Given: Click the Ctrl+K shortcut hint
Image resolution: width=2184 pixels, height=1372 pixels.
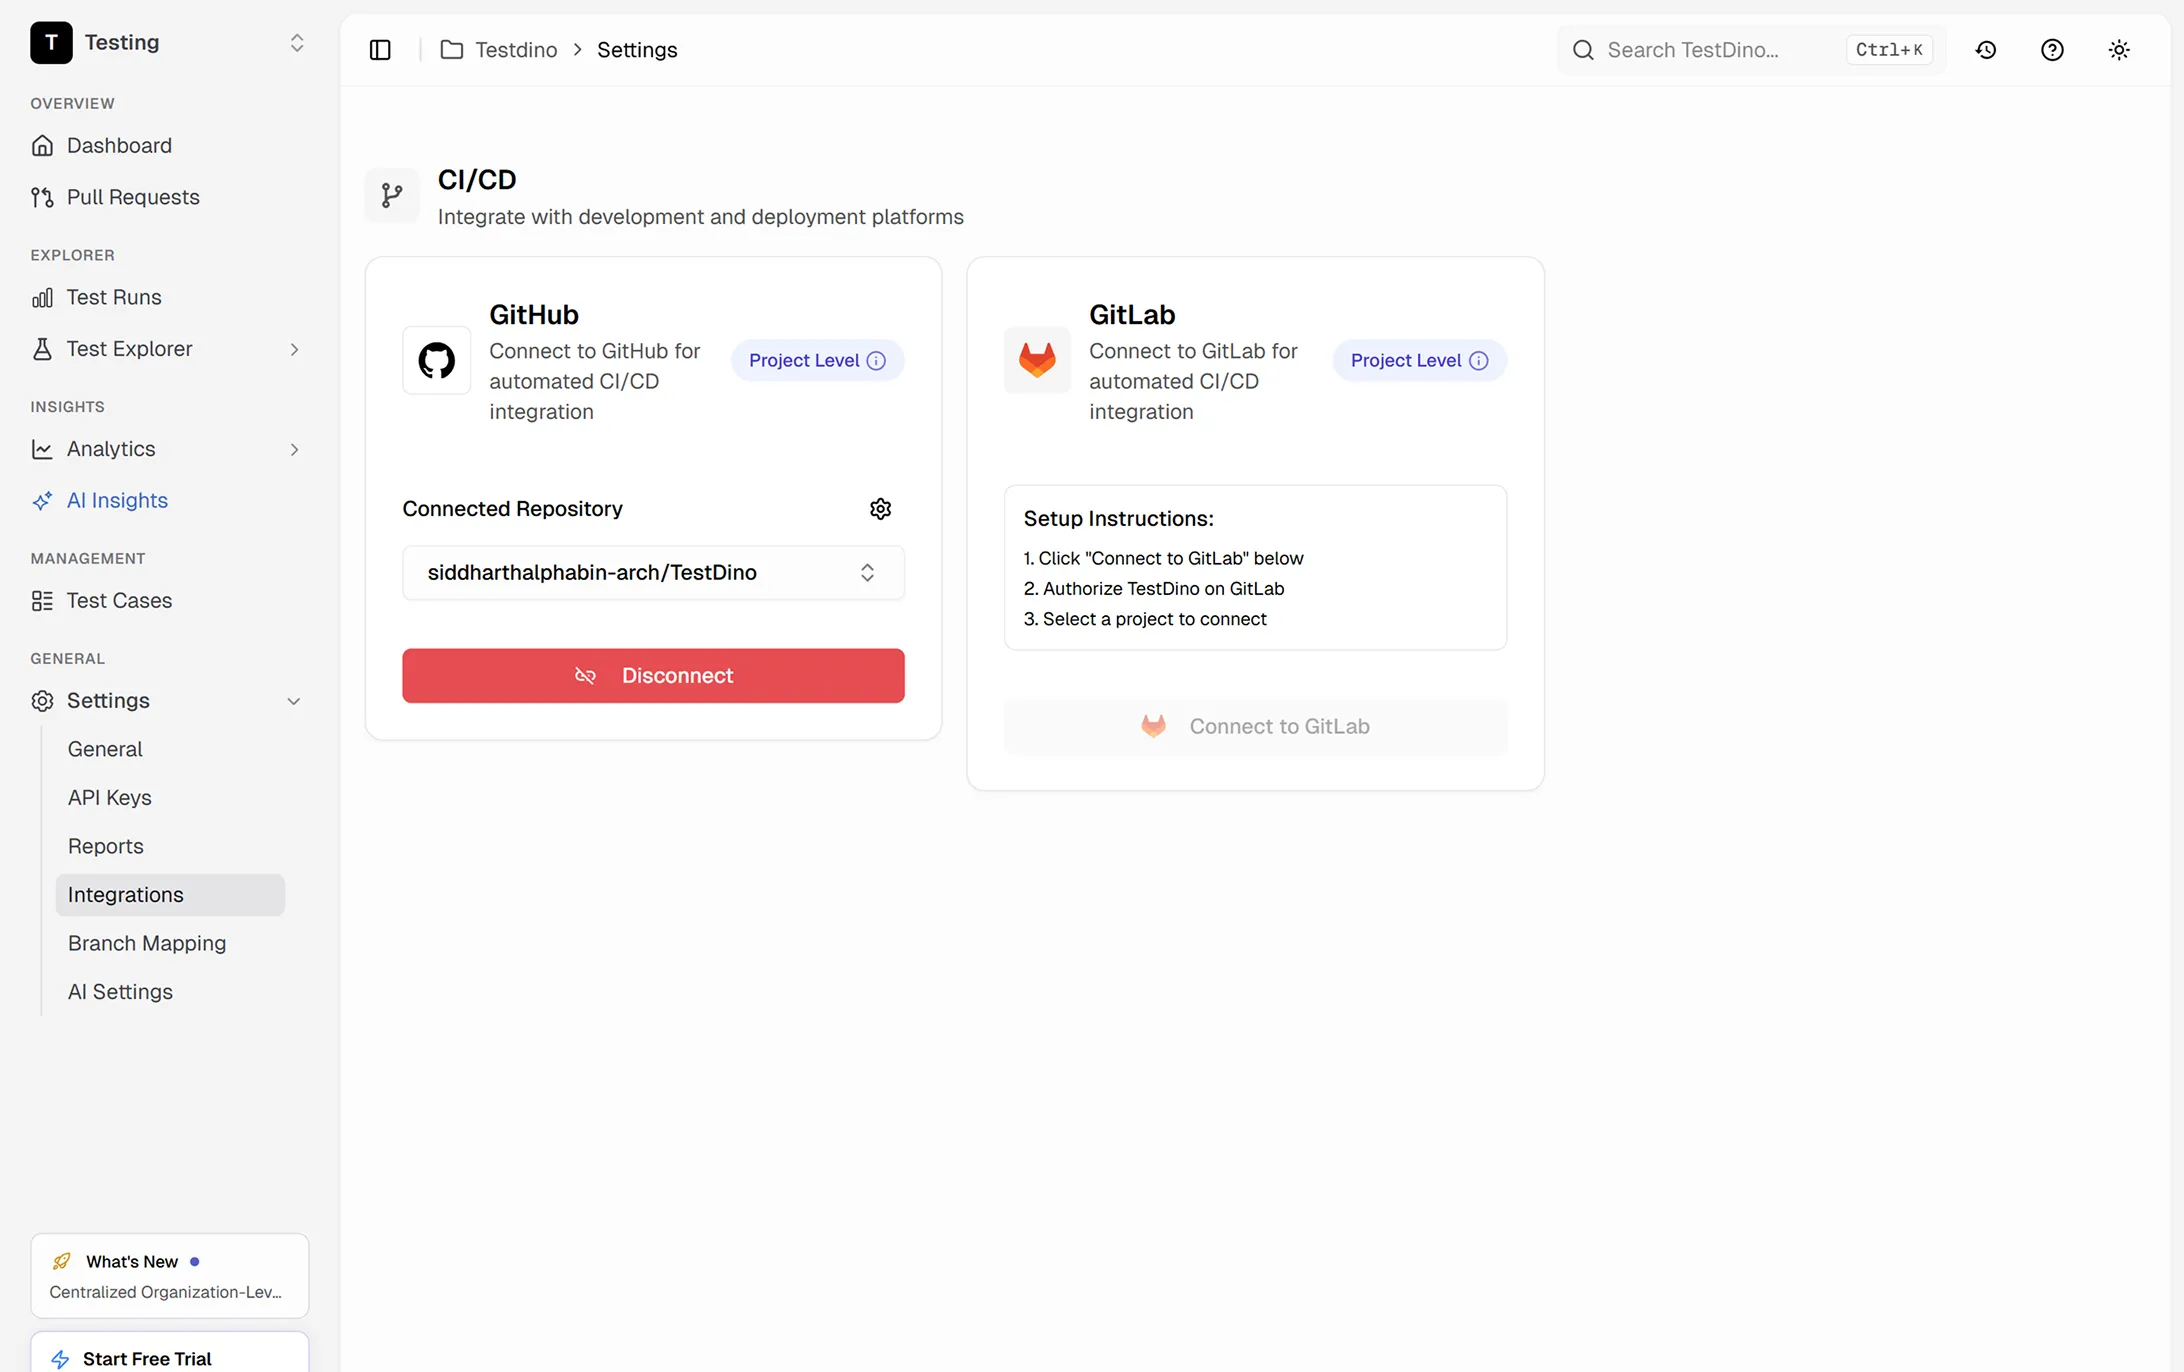Looking at the screenshot, I should coord(1889,50).
